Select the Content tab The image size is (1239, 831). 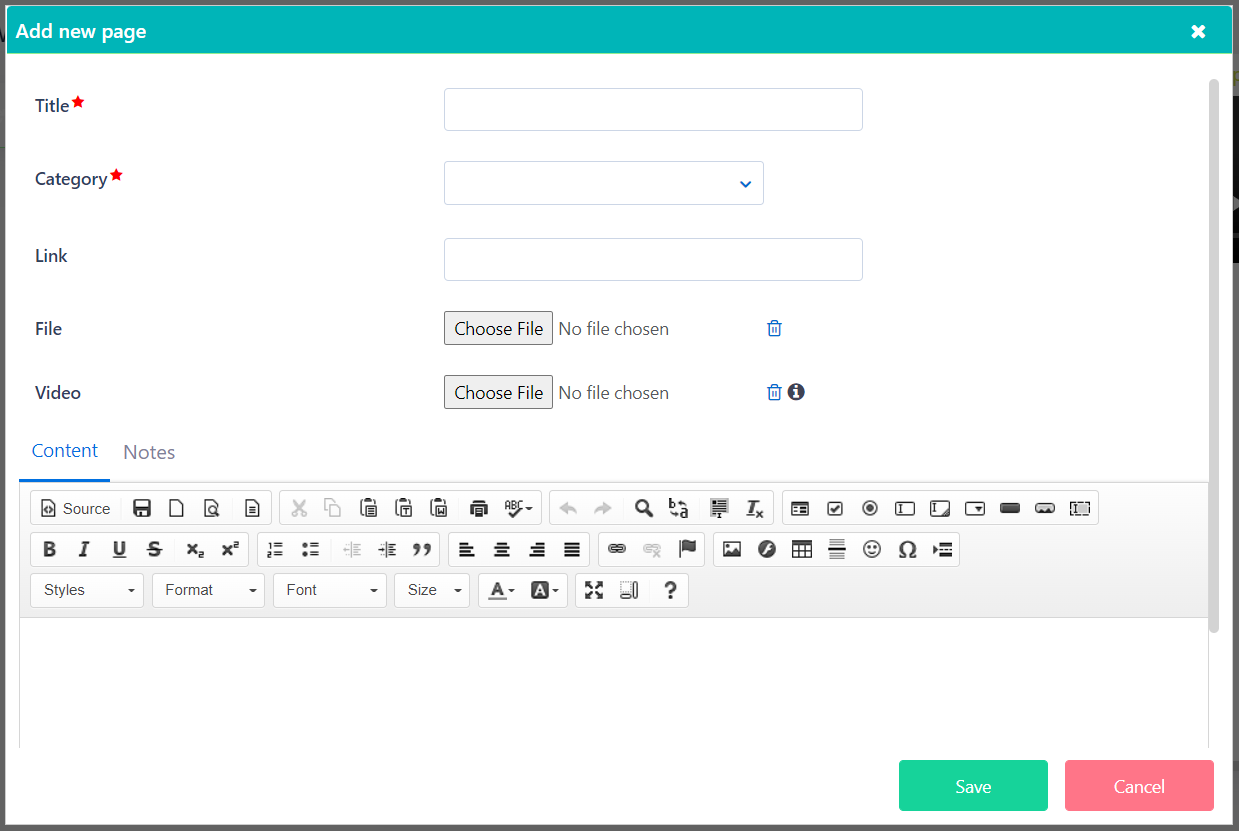64,451
